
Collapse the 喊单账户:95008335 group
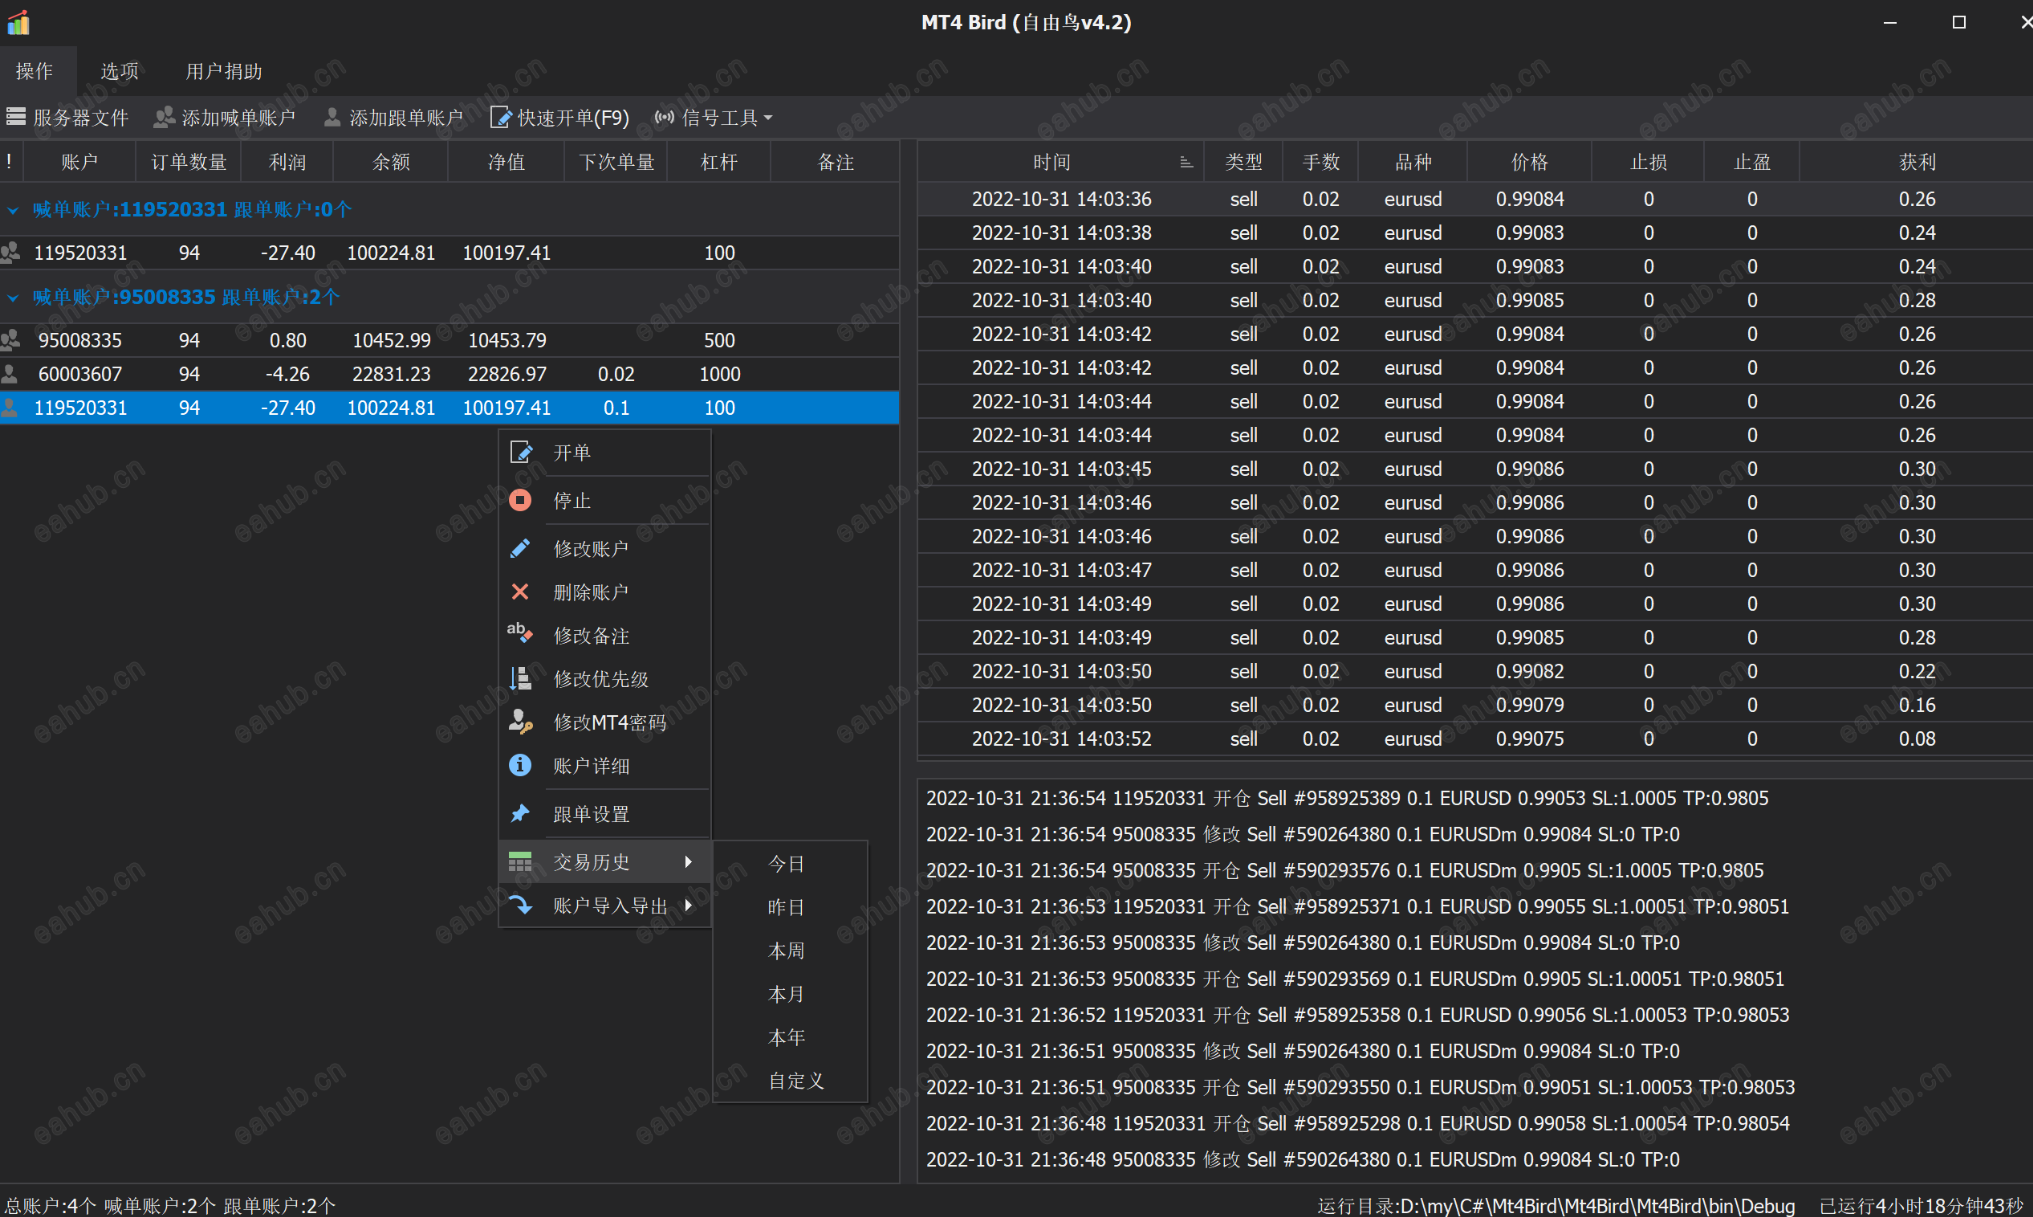[13, 298]
